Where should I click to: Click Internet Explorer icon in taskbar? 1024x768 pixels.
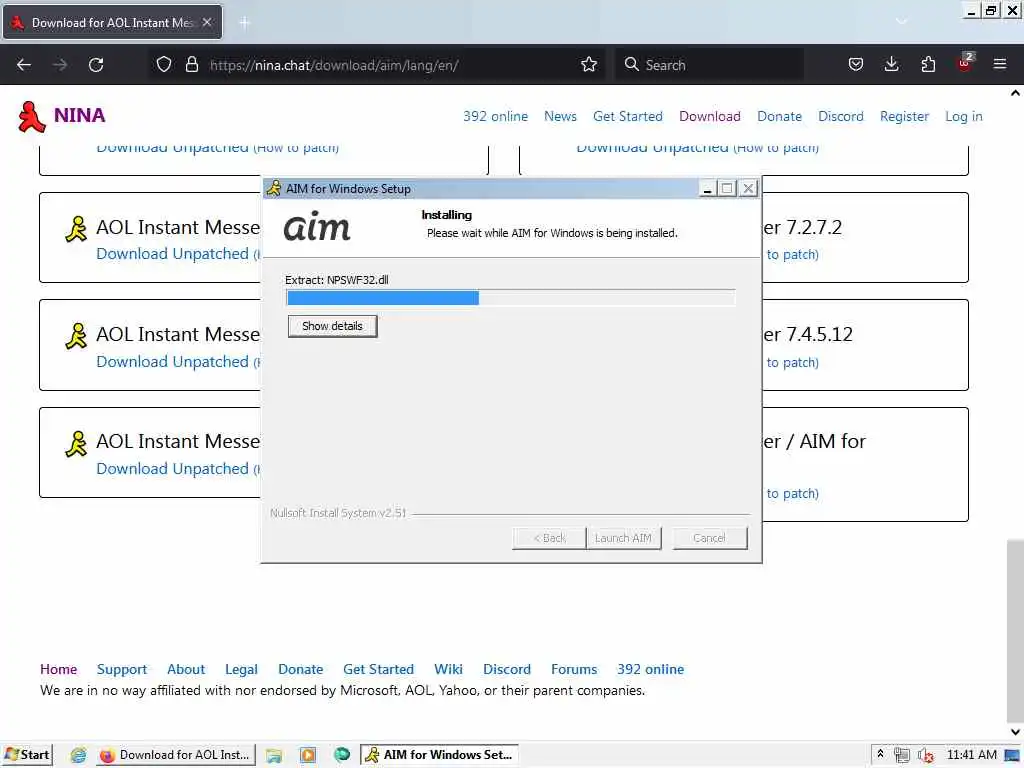coord(78,755)
